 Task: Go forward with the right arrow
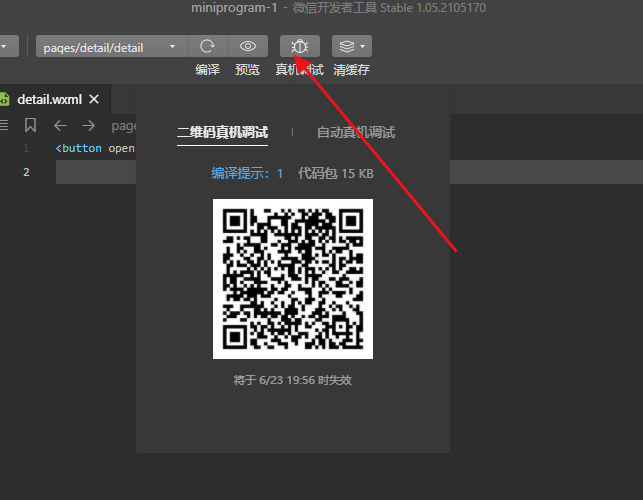89,126
